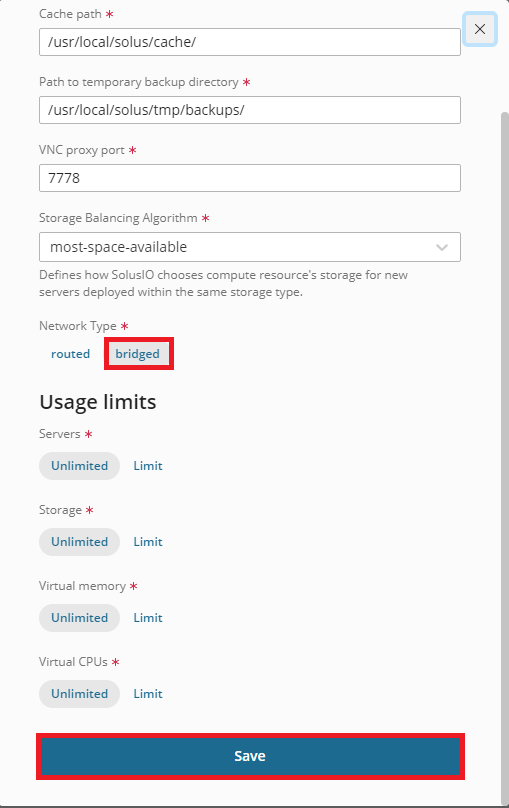Click the VNC proxy port field
The height and width of the screenshot is (808, 509).
tap(250, 178)
